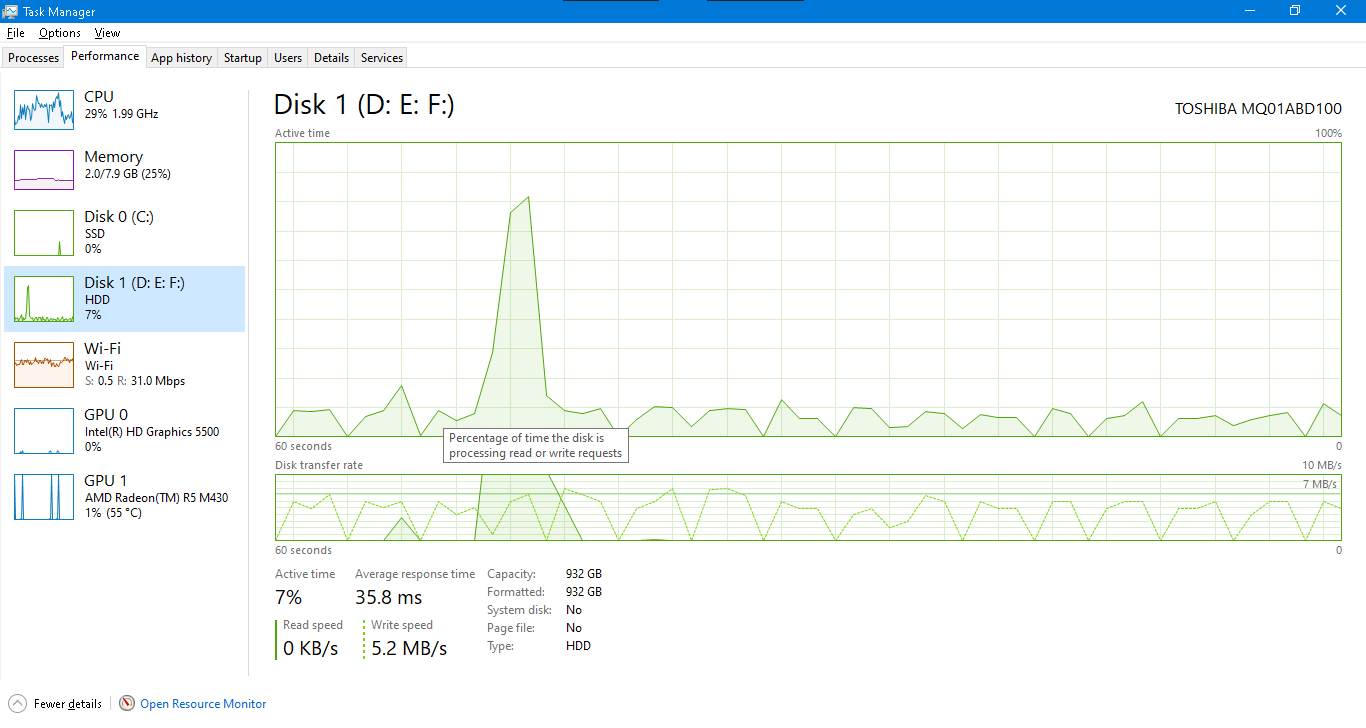Open Resource Monitor link
1366x728 pixels.
(x=203, y=704)
